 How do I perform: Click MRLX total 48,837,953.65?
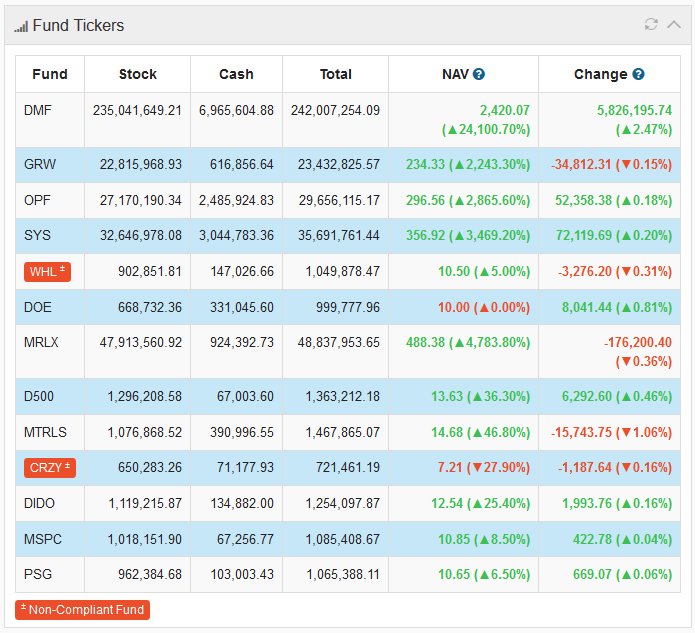click(x=339, y=343)
